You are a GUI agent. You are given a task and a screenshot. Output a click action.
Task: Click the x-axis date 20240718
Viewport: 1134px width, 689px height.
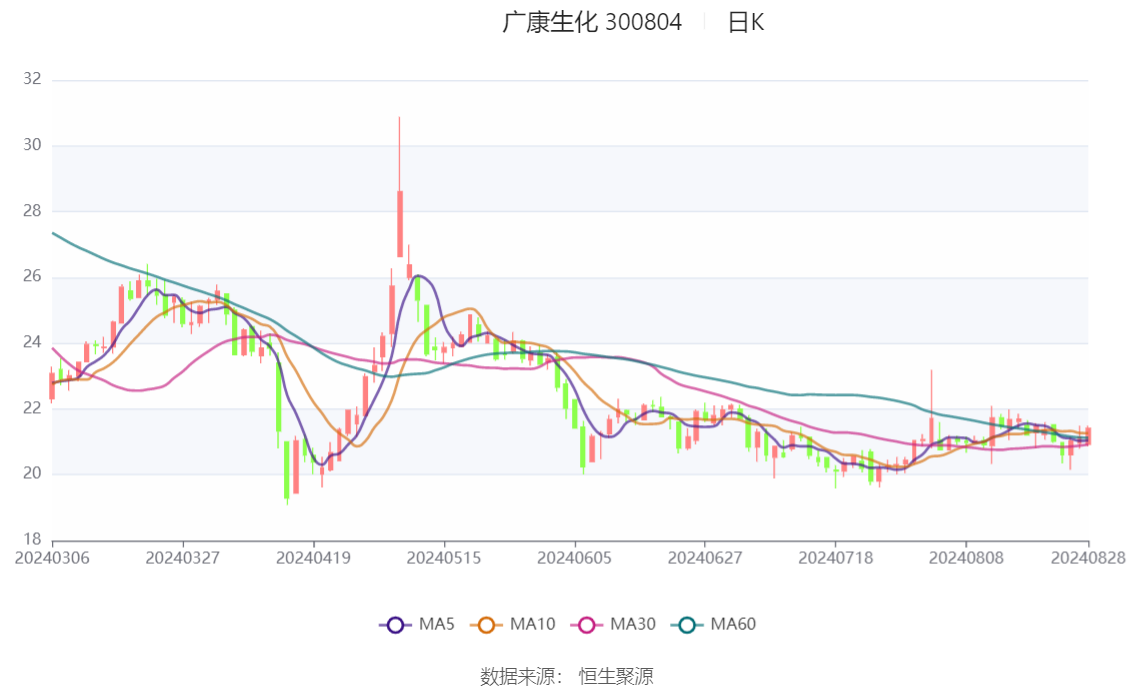pos(835,558)
